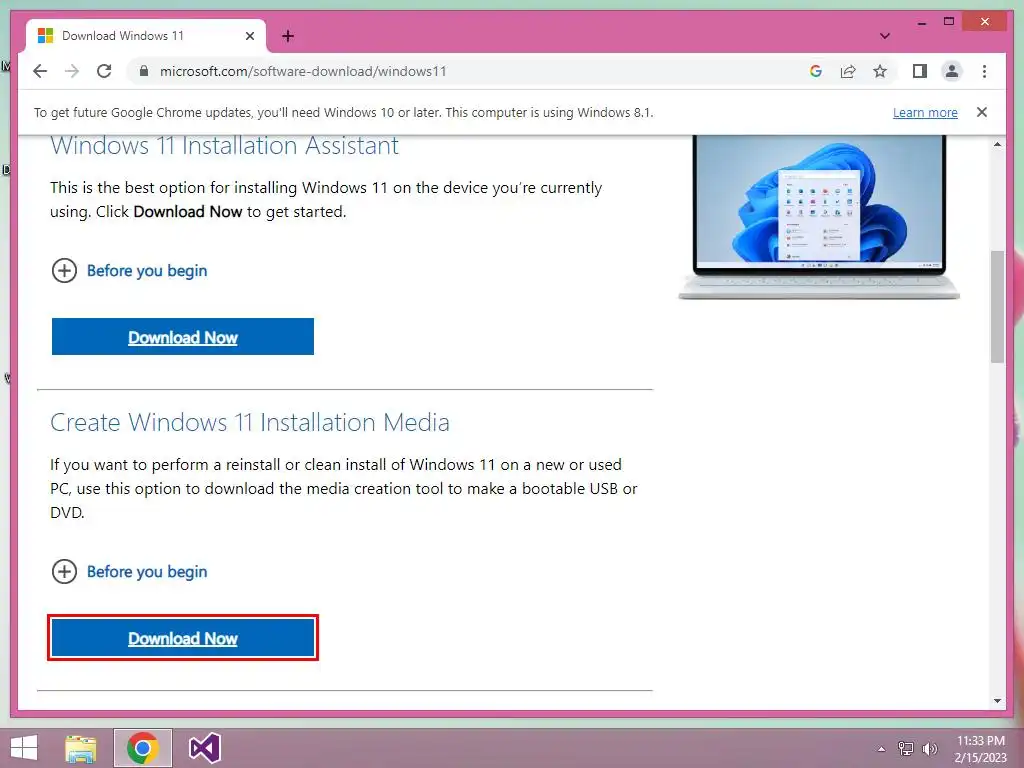Click the Create Windows 11 Installation Media heading

[x=249, y=423]
